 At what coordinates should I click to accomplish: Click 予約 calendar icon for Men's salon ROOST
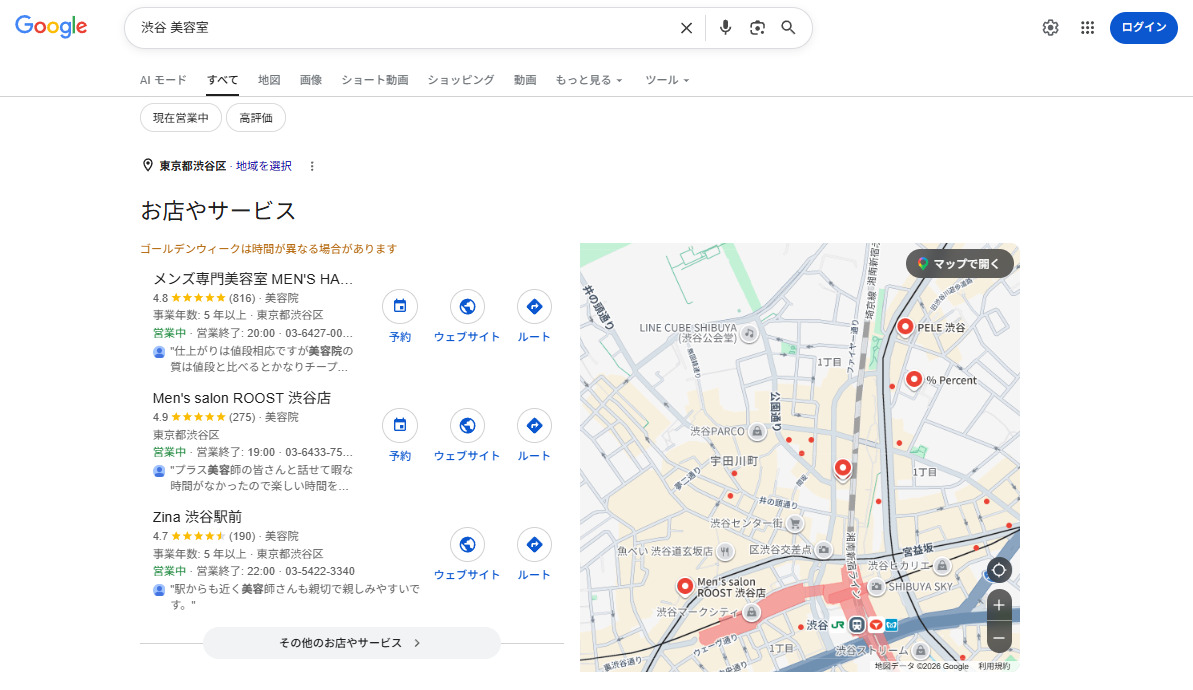pos(400,425)
